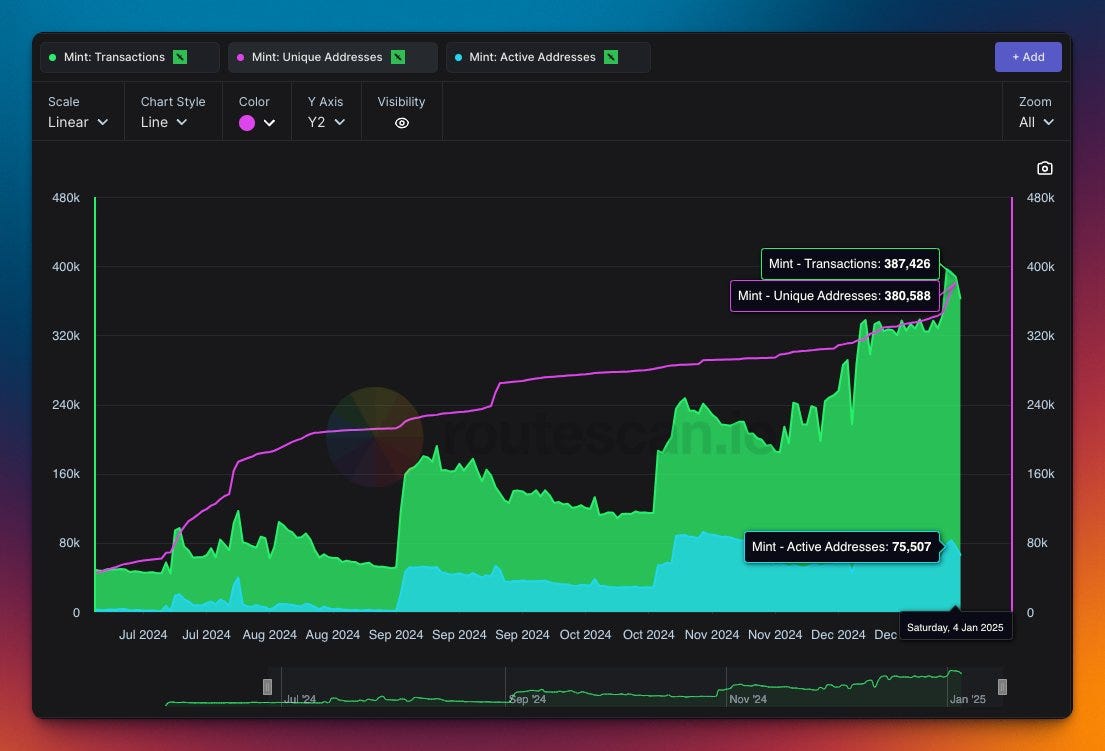Image resolution: width=1105 pixels, height=751 pixels.
Task: Click the left range navigator handle
Action: tap(267, 687)
